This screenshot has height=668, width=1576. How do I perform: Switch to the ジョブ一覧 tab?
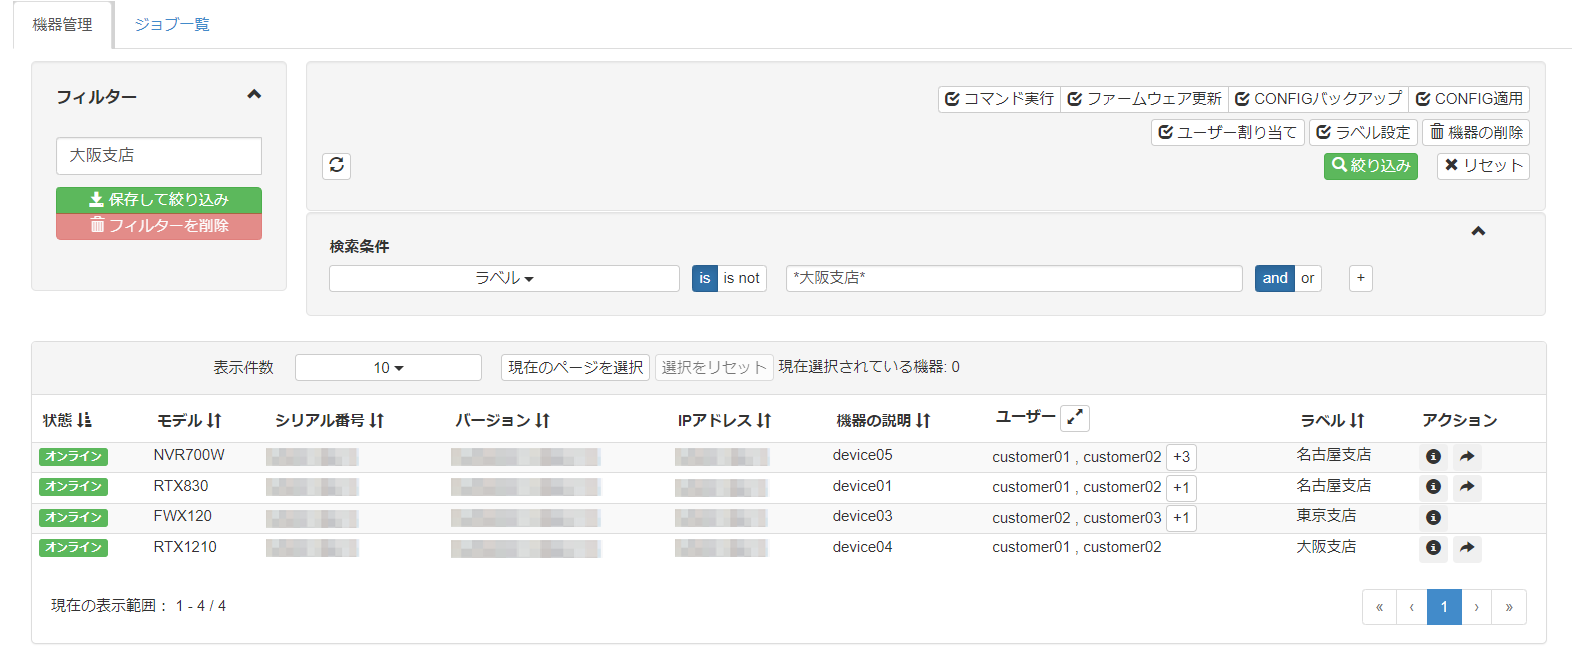pos(172,24)
